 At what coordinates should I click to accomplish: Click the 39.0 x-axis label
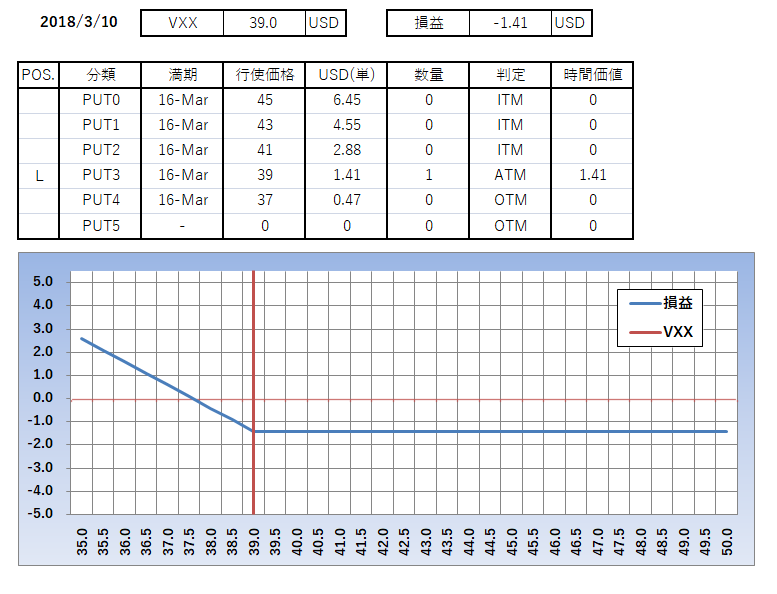254,541
